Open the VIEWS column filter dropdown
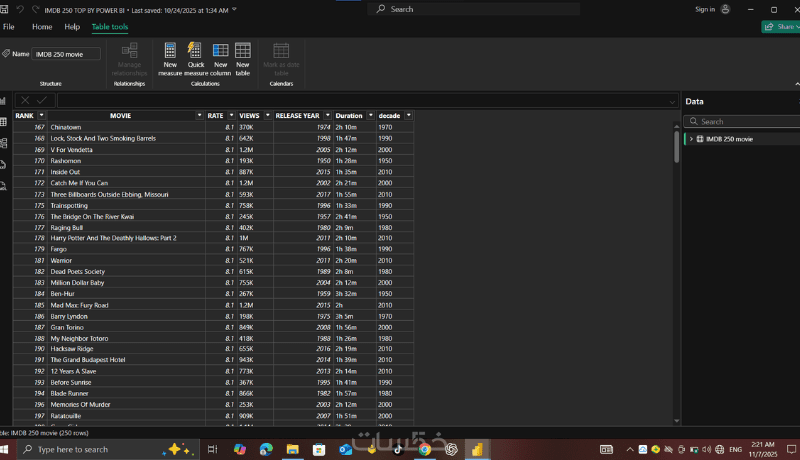 coord(267,116)
